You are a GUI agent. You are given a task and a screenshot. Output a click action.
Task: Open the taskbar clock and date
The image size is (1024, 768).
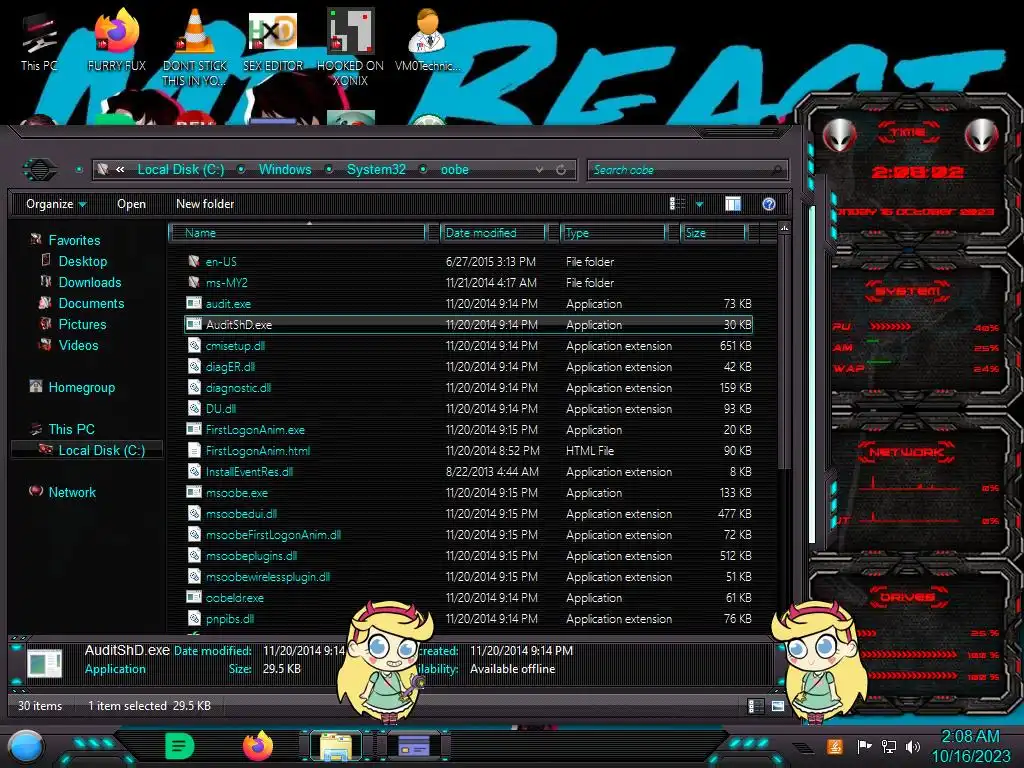[x=970, y=746]
